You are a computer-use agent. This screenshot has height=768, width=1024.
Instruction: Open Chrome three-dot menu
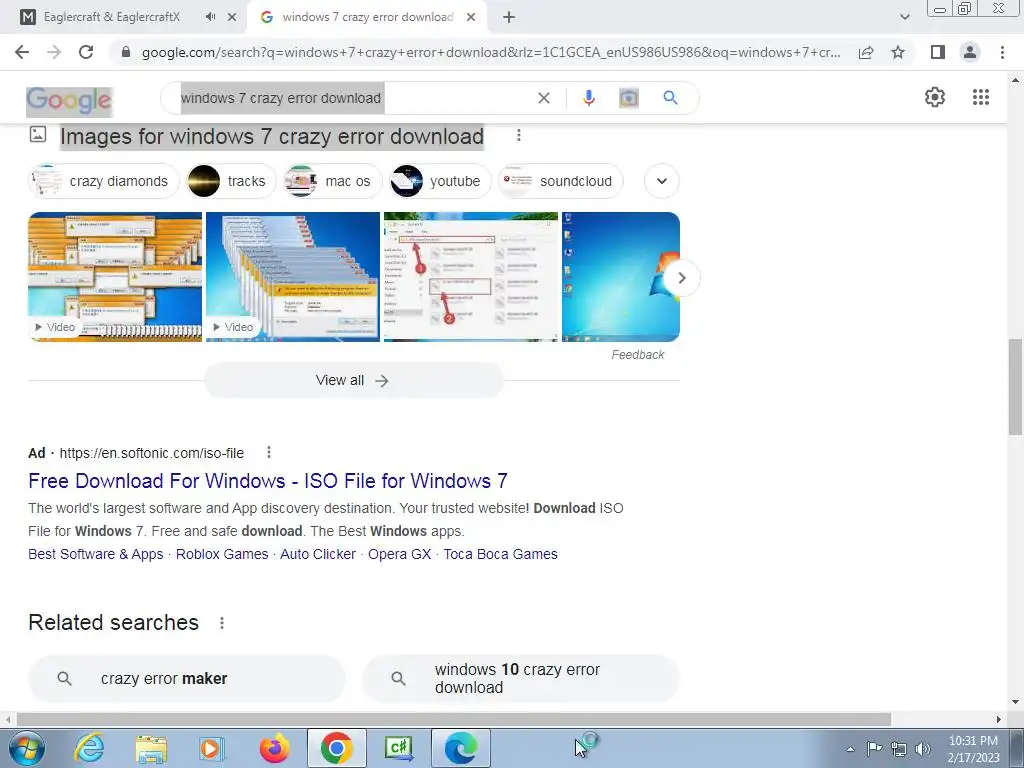(1002, 52)
